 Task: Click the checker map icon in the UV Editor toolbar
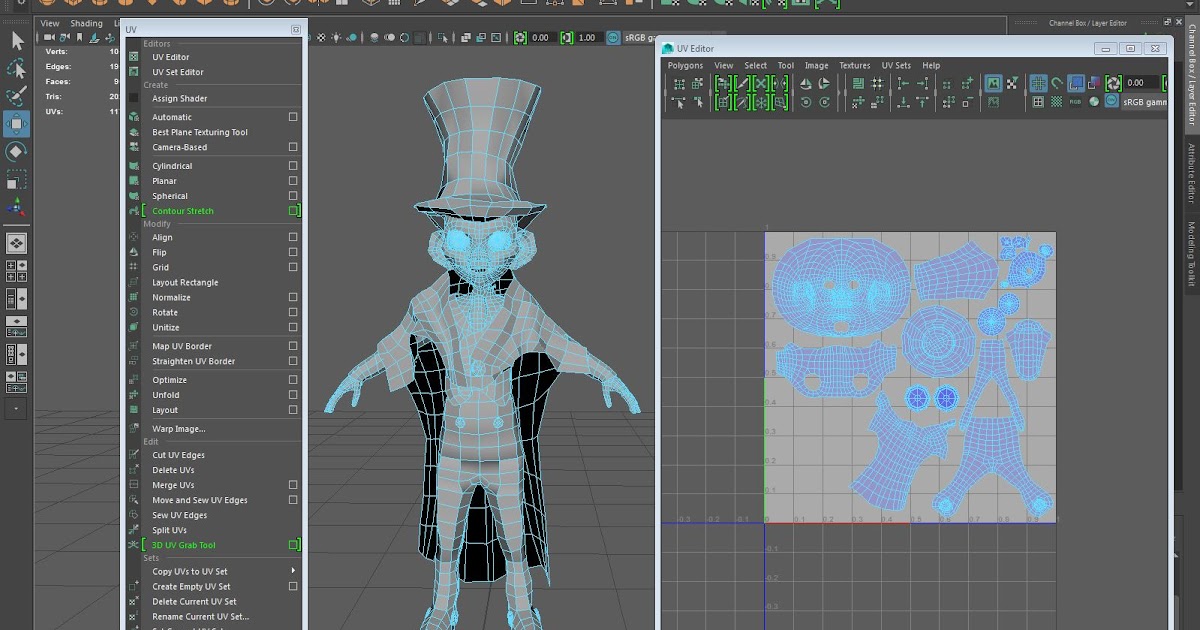point(1057,101)
